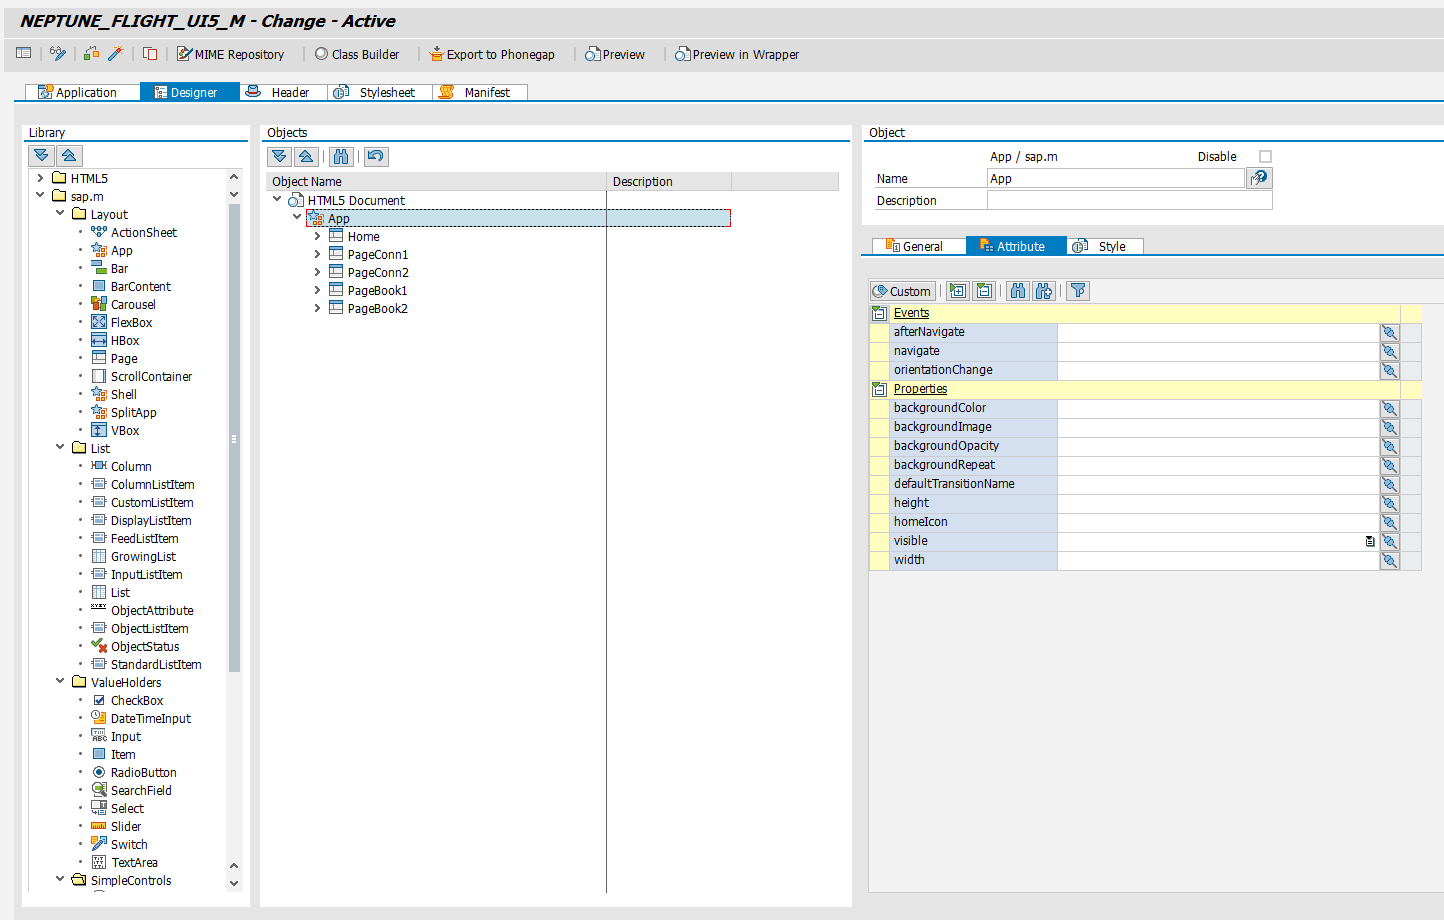Expand the PageConn1 node in Objects

[x=317, y=254]
